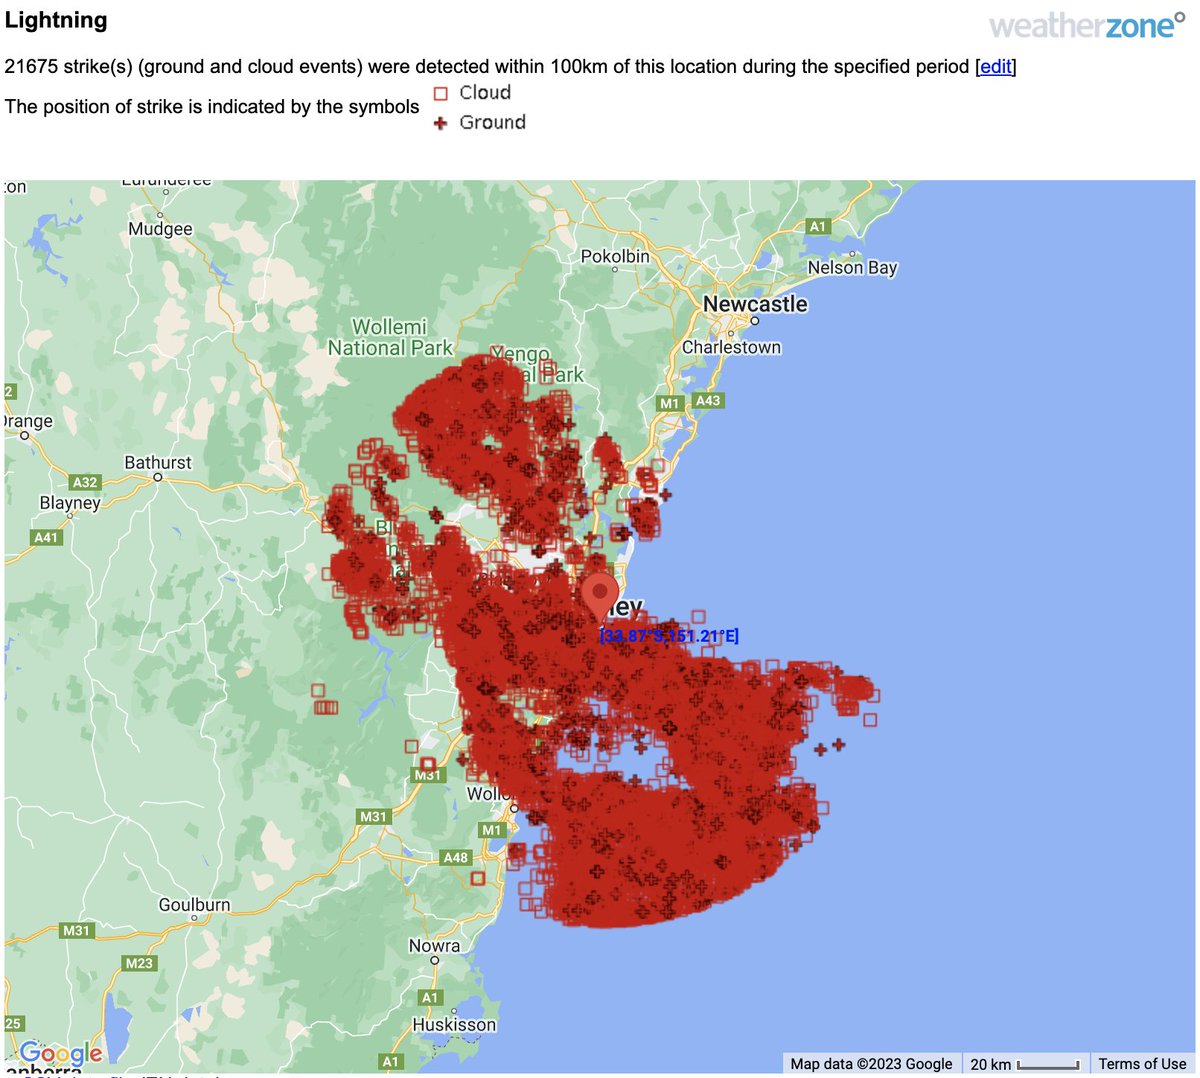Click the M31 route shield near Goulburn
Image resolution: width=1200 pixels, height=1078 pixels.
coord(77,931)
